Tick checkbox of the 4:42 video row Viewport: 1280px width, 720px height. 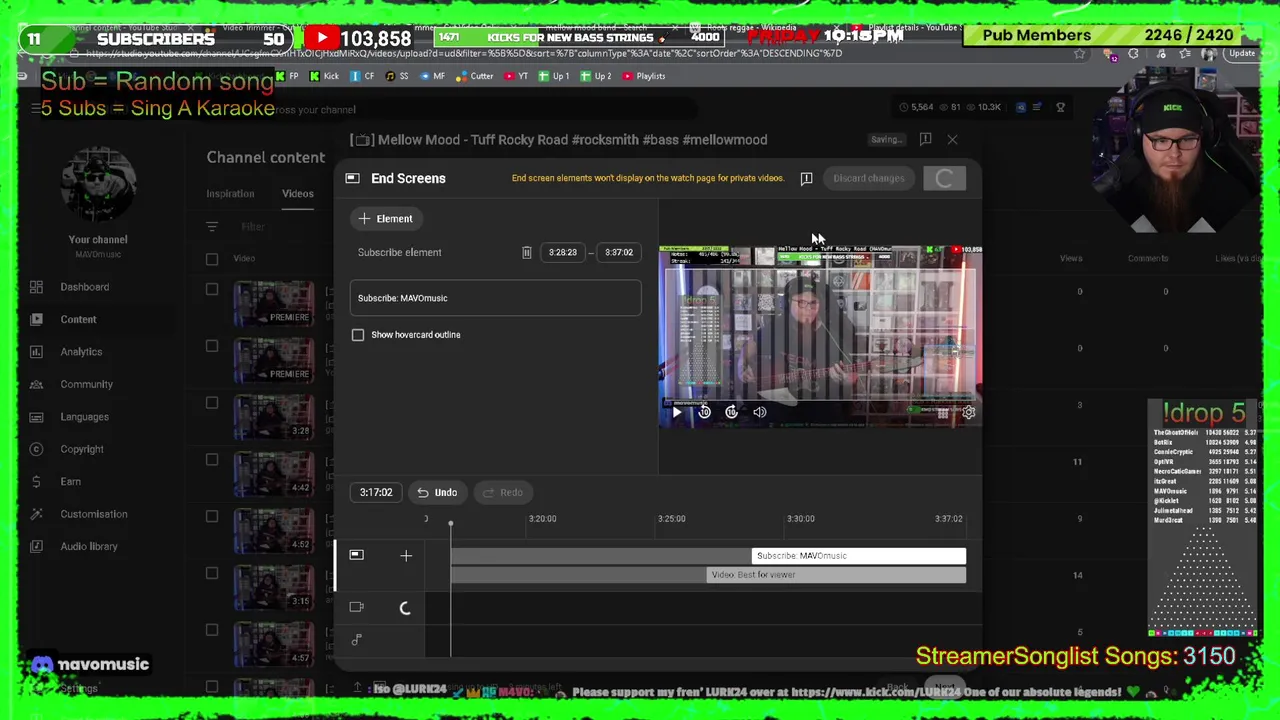pos(212,460)
